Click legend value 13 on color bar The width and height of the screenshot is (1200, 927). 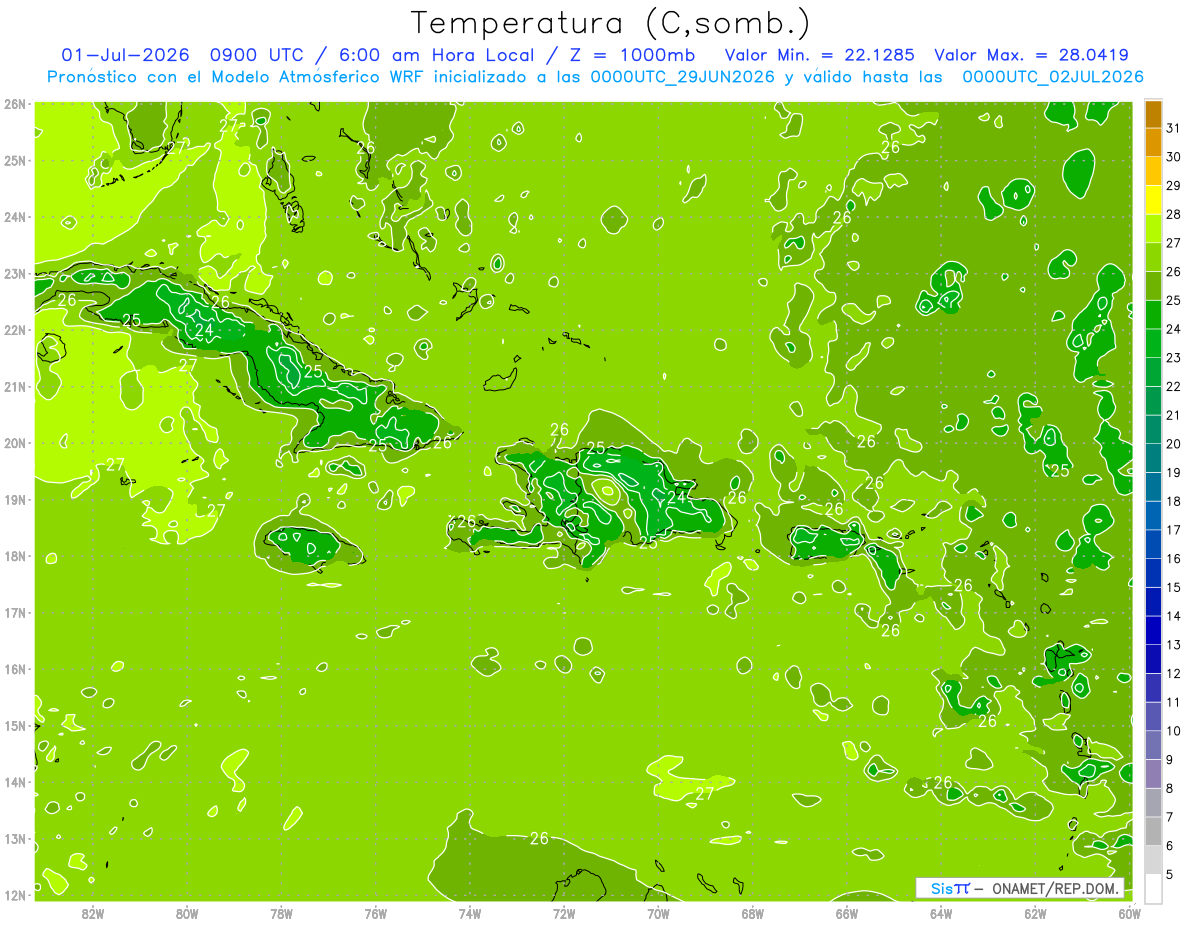click(1174, 645)
